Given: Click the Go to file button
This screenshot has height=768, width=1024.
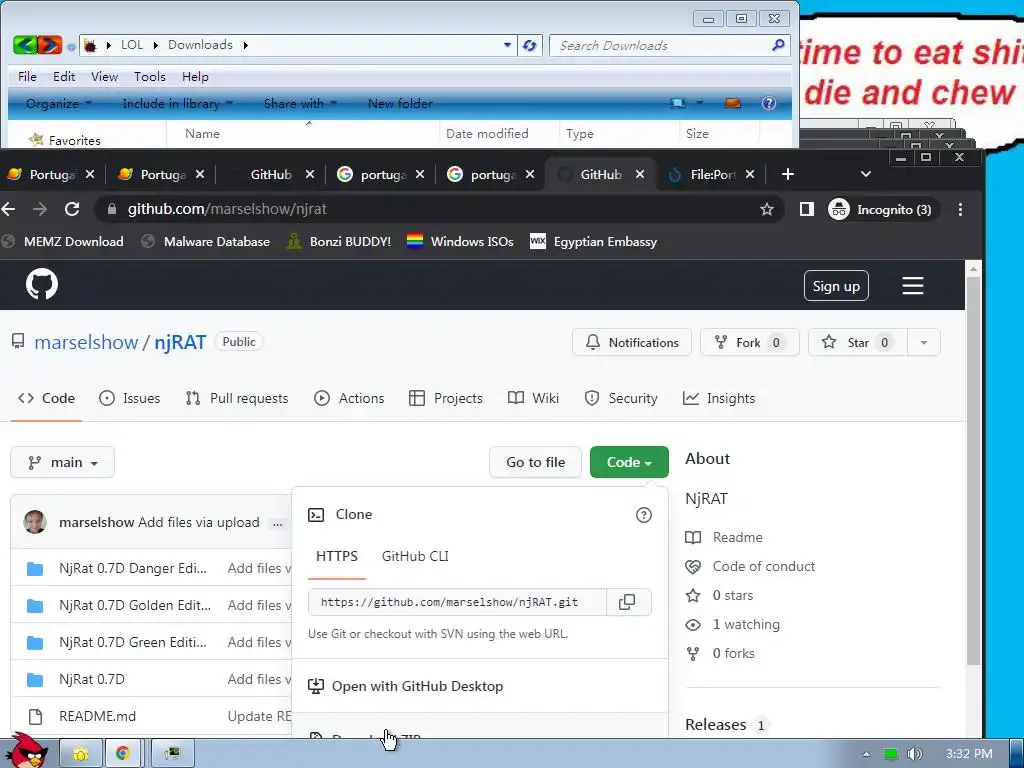Looking at the screenshot, I should click(536, 462).
